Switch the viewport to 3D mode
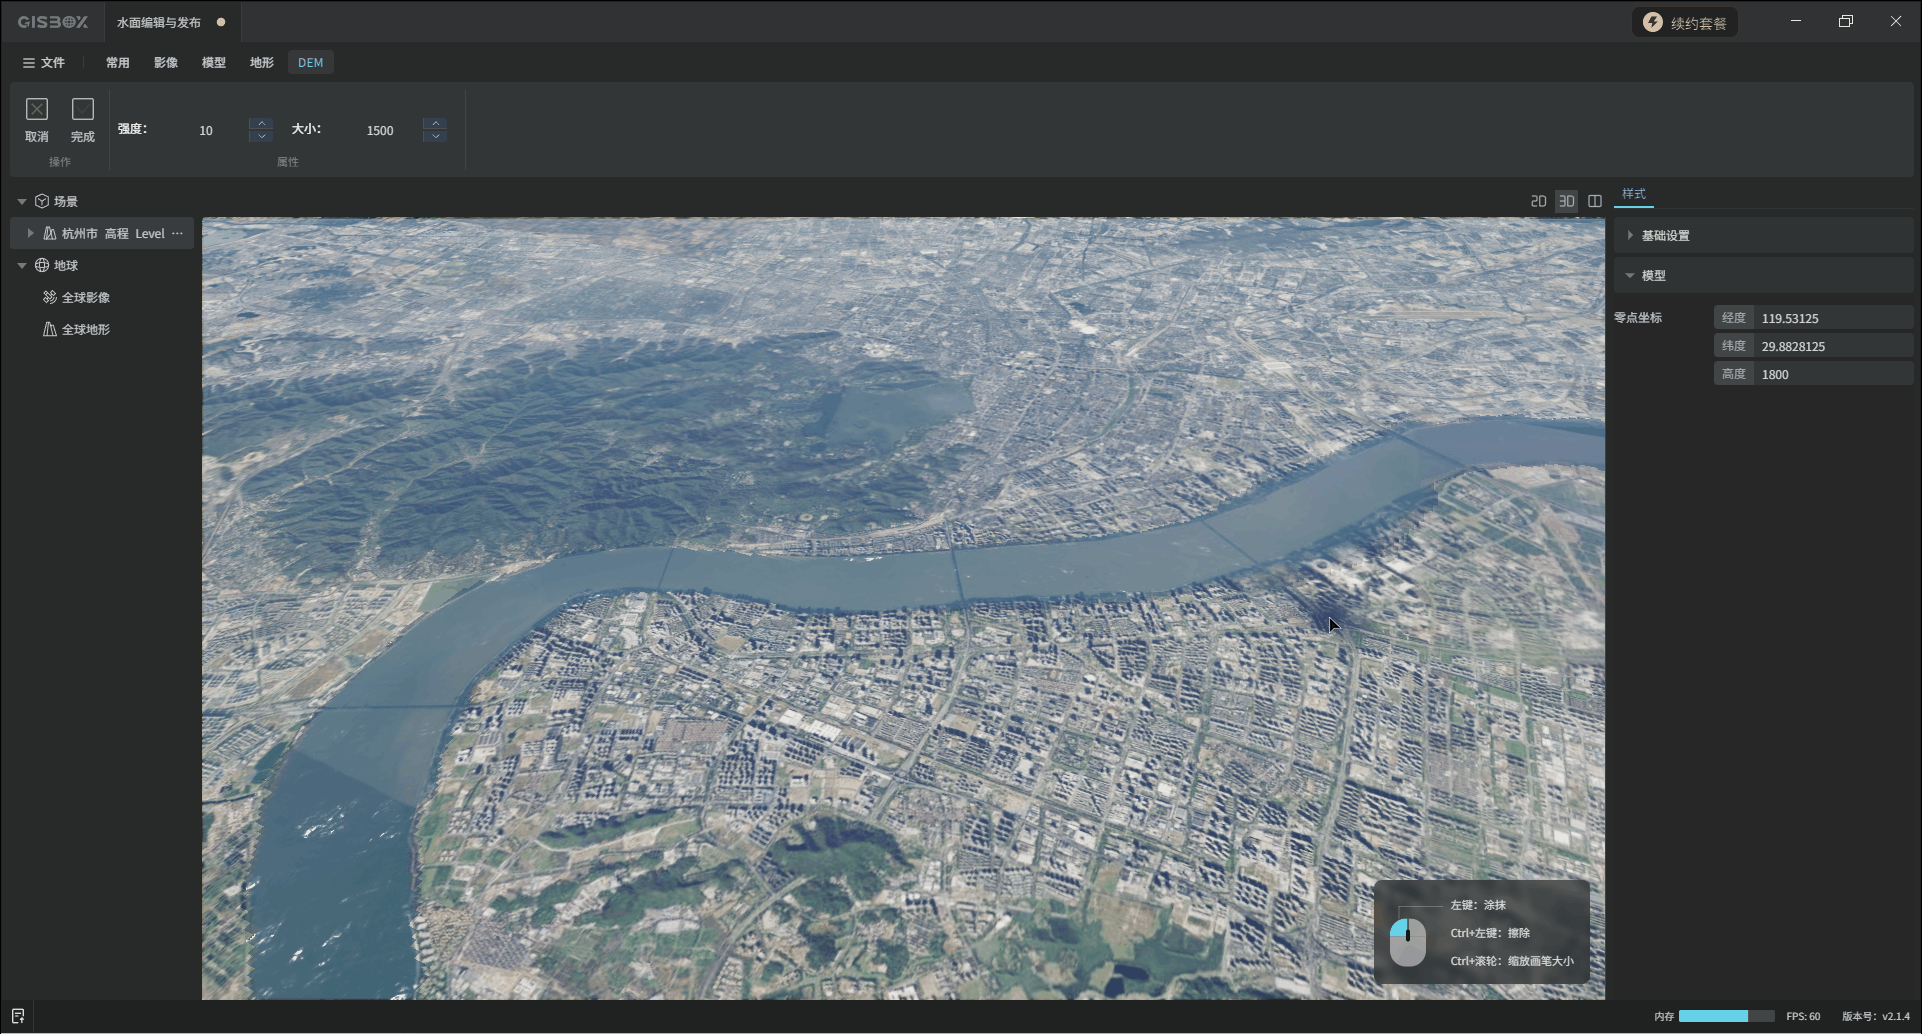1922x1034 pixels. (x=1566, y=201)
